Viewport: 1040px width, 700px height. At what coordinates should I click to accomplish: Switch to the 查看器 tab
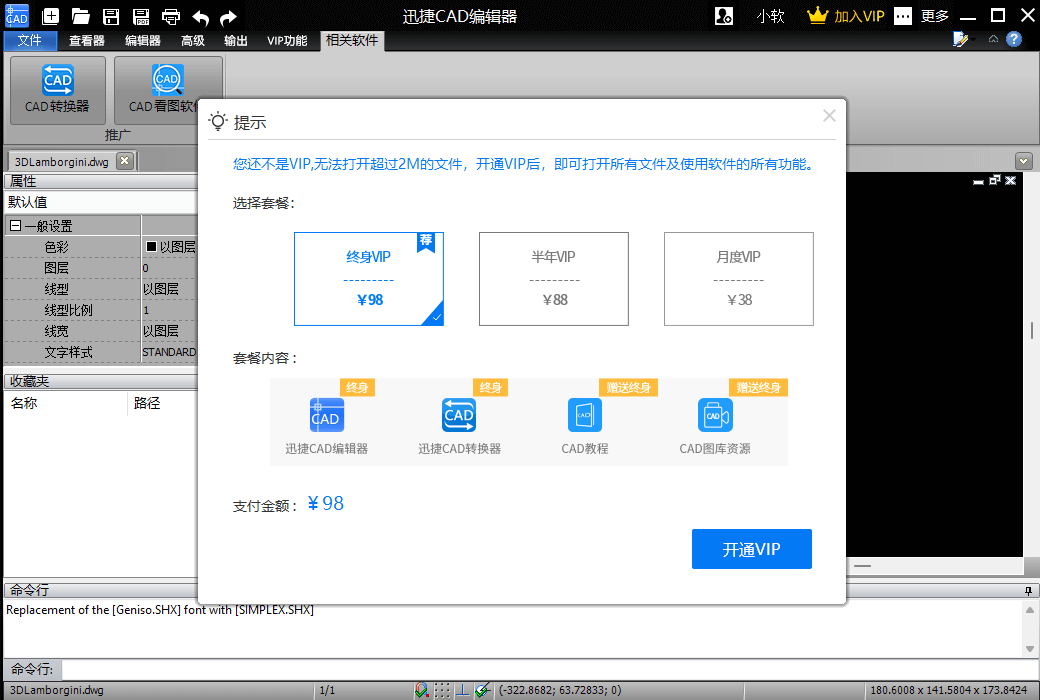(87, 40)
